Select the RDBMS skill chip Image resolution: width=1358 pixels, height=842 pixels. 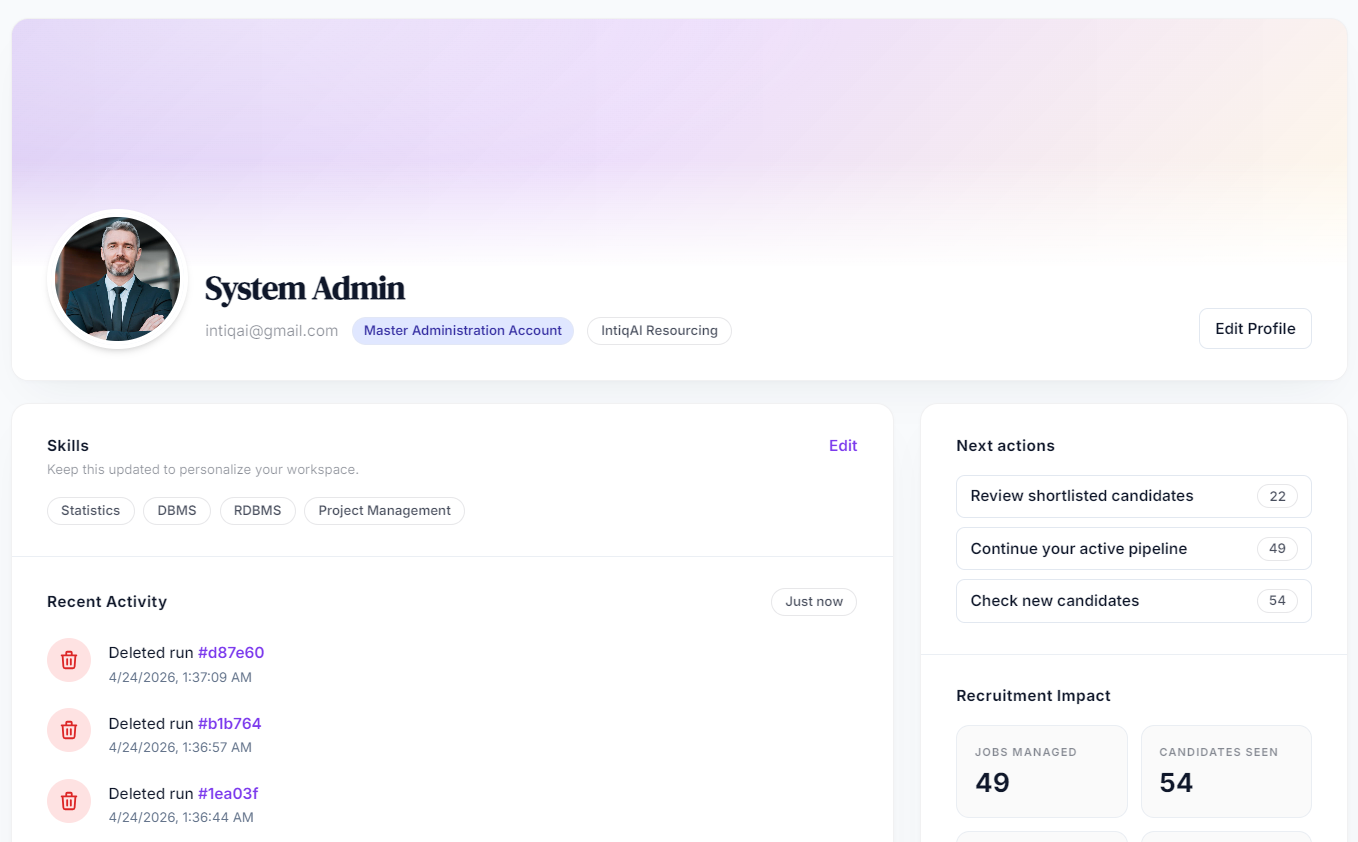[258, 511]
